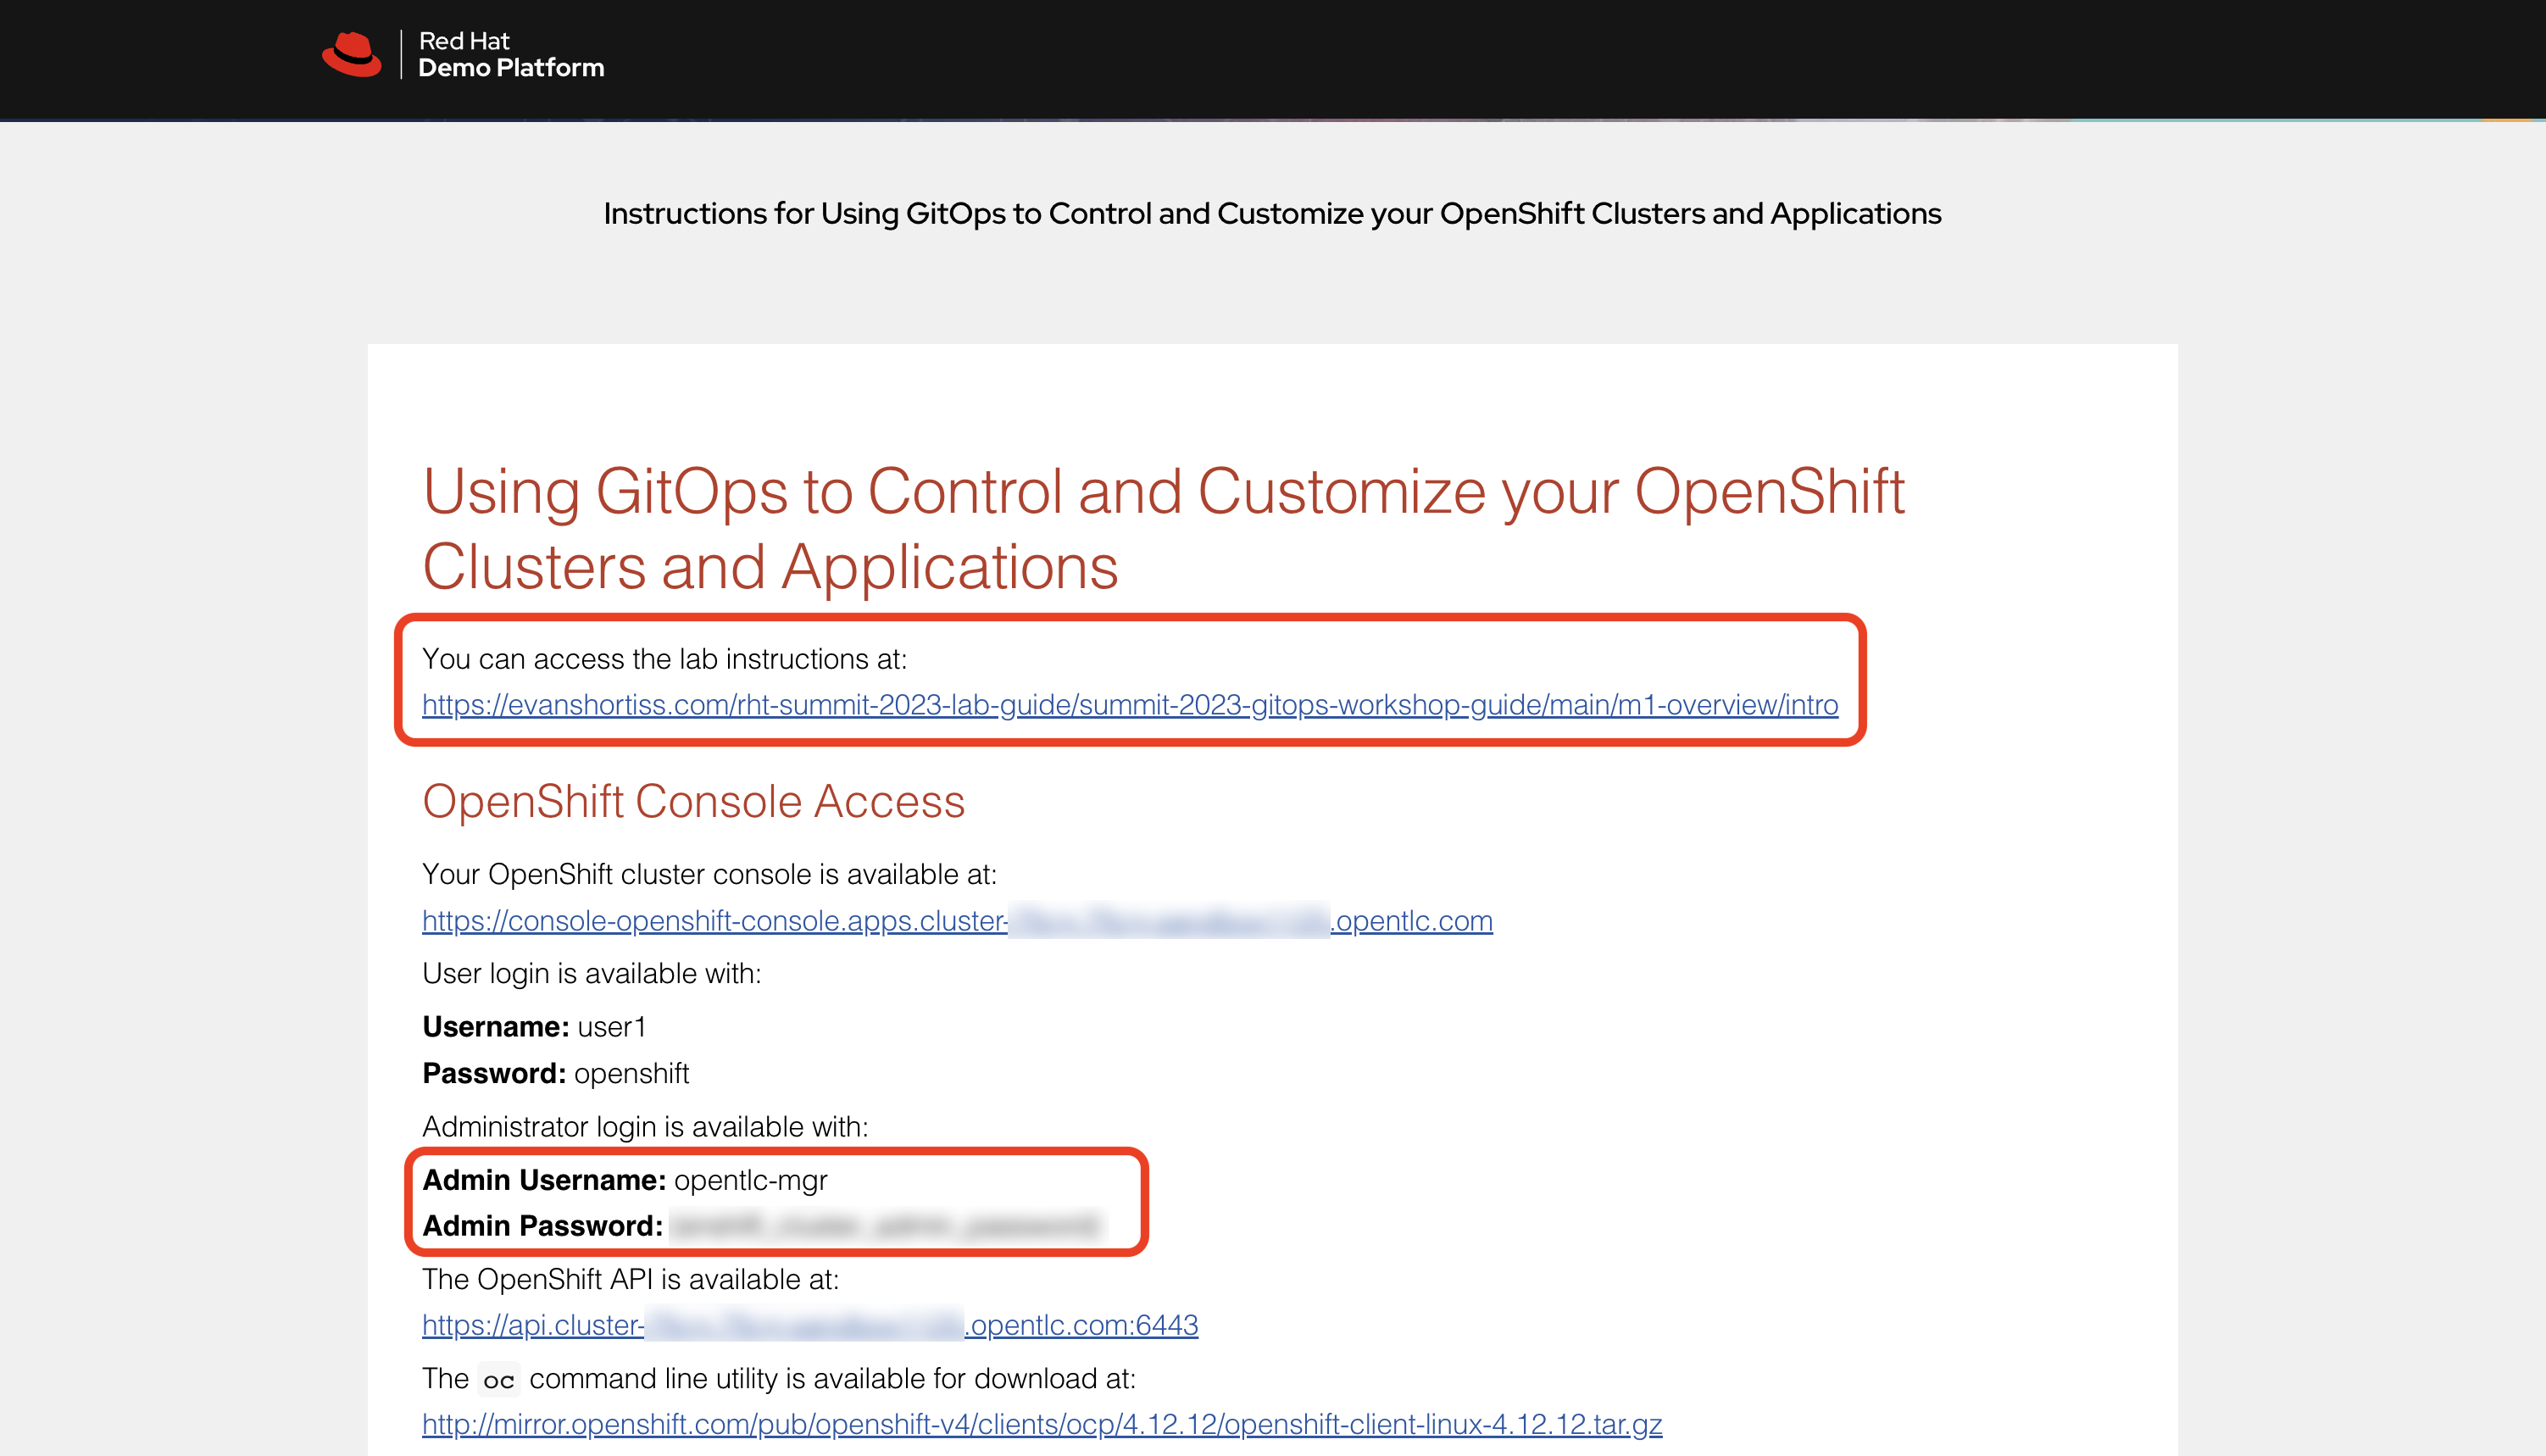Viewport: 2546px width, 1456px height.
Task: Click the 'OpenShift Console Access' heading
Action: point(693,801)
